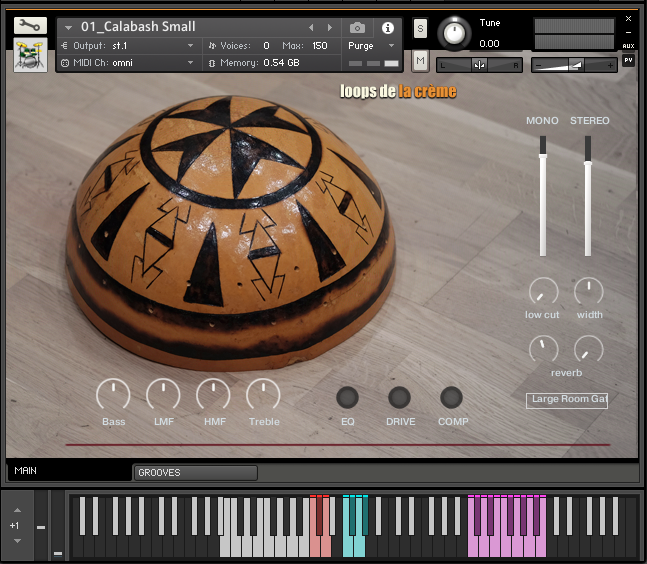The height and width of the screenshot is (564, 647).
Task: Click the LMF EQ knob
Action: (163, 395)
